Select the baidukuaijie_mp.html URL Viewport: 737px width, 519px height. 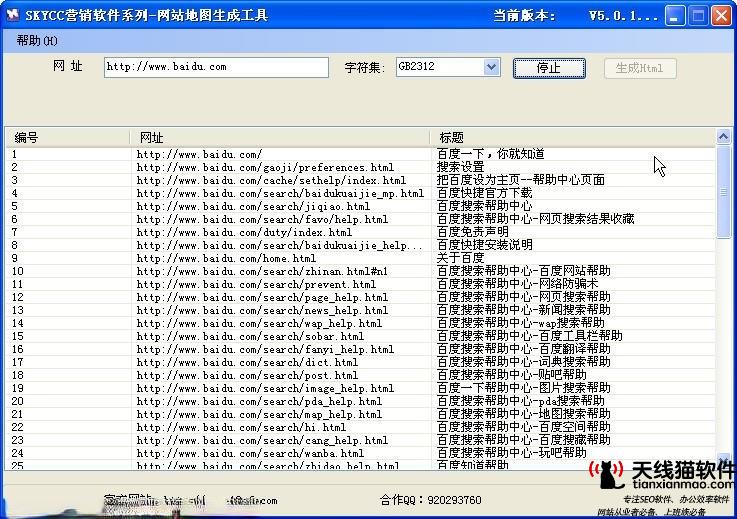280,193
